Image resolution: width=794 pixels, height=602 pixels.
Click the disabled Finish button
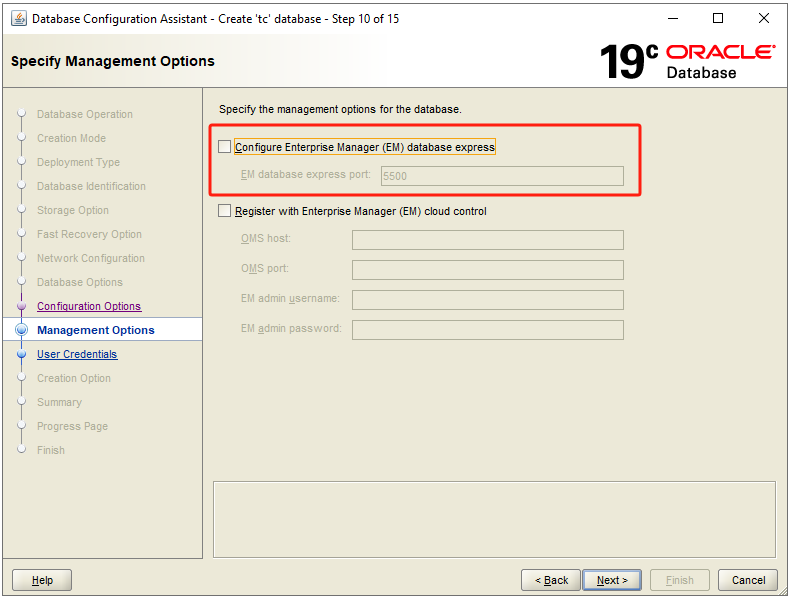pyautogui.click(x=680, y=580)
